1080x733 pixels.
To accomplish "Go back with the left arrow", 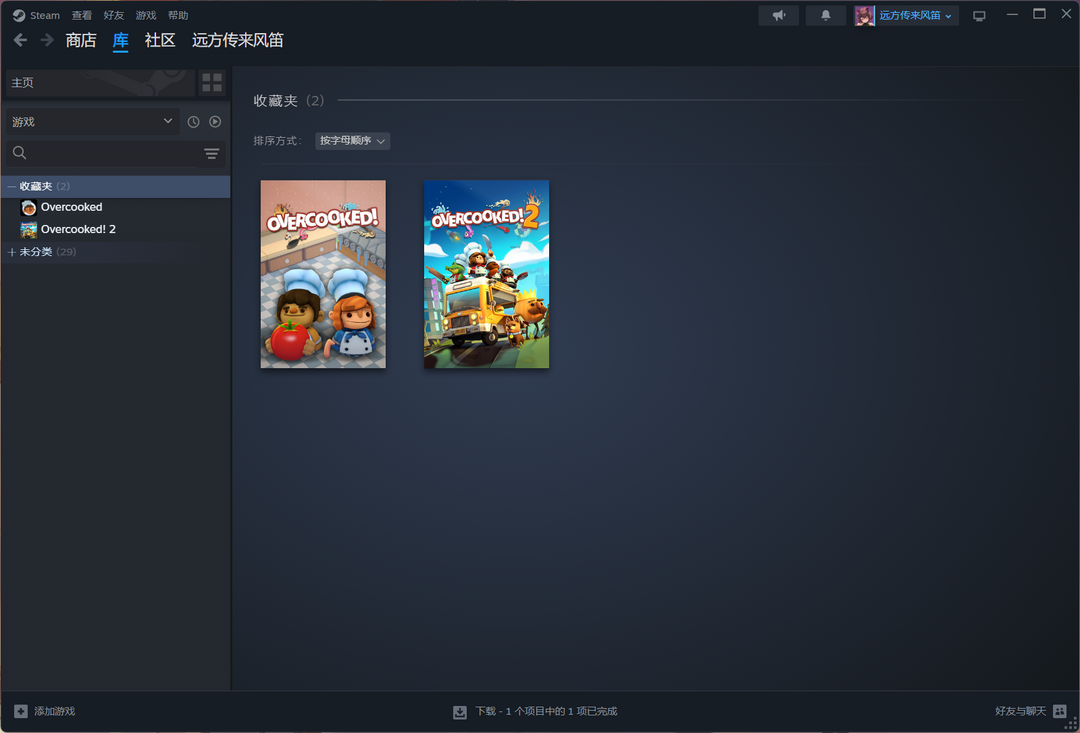I will click(x=21, y=40).
